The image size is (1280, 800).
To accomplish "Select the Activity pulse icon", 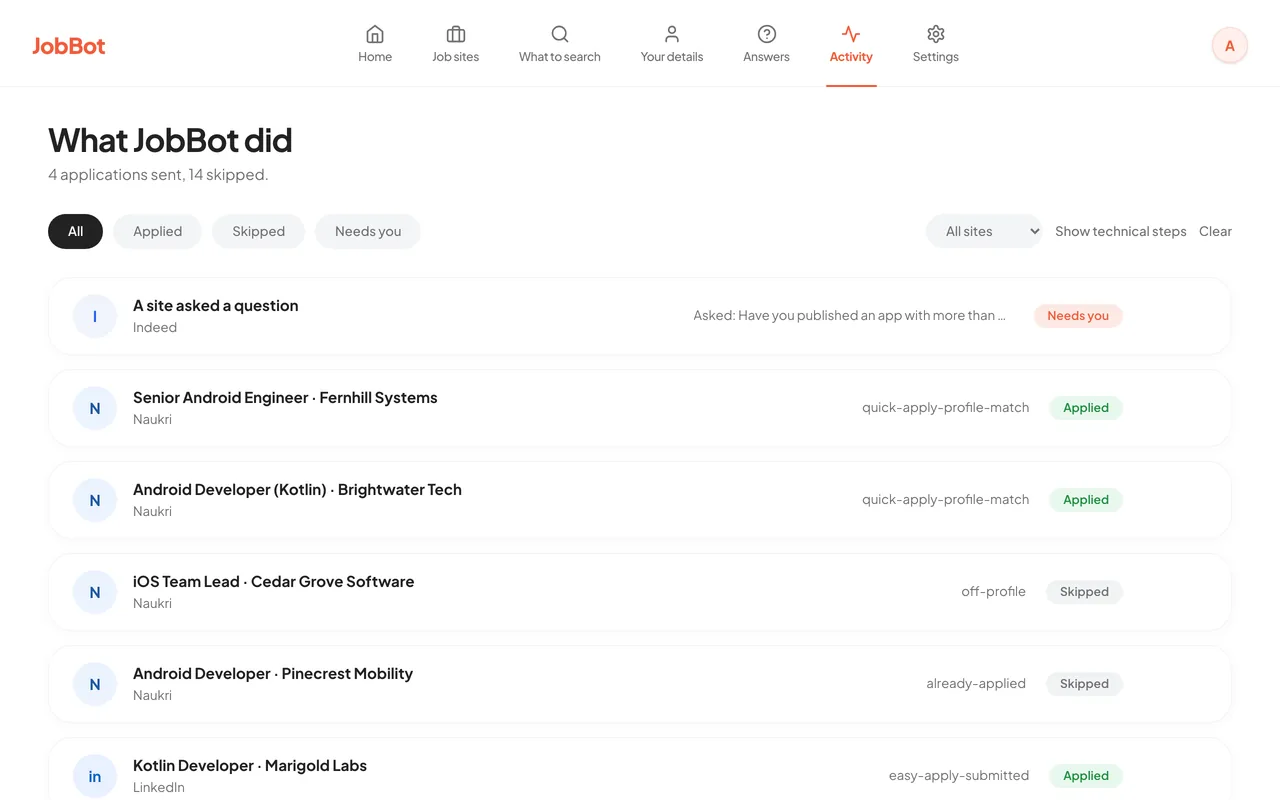I will [x=851, y=34].
